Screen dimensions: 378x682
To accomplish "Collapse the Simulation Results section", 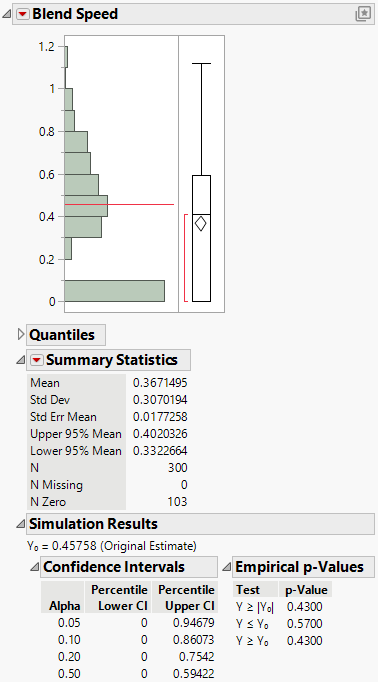I will (x=20, y=524).
